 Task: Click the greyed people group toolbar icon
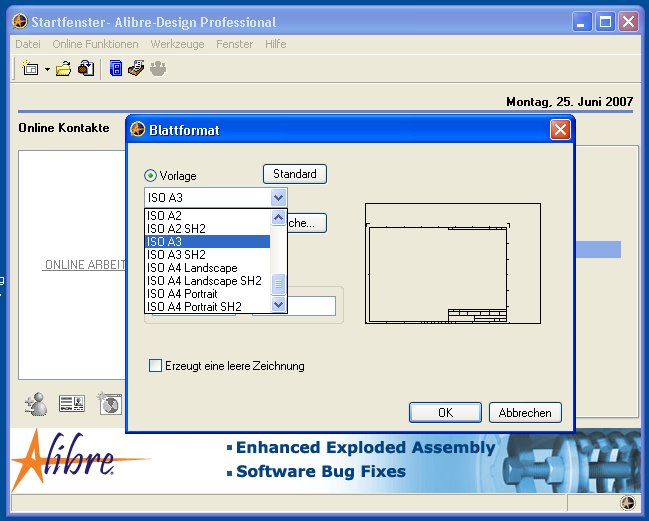click(158, 69)
